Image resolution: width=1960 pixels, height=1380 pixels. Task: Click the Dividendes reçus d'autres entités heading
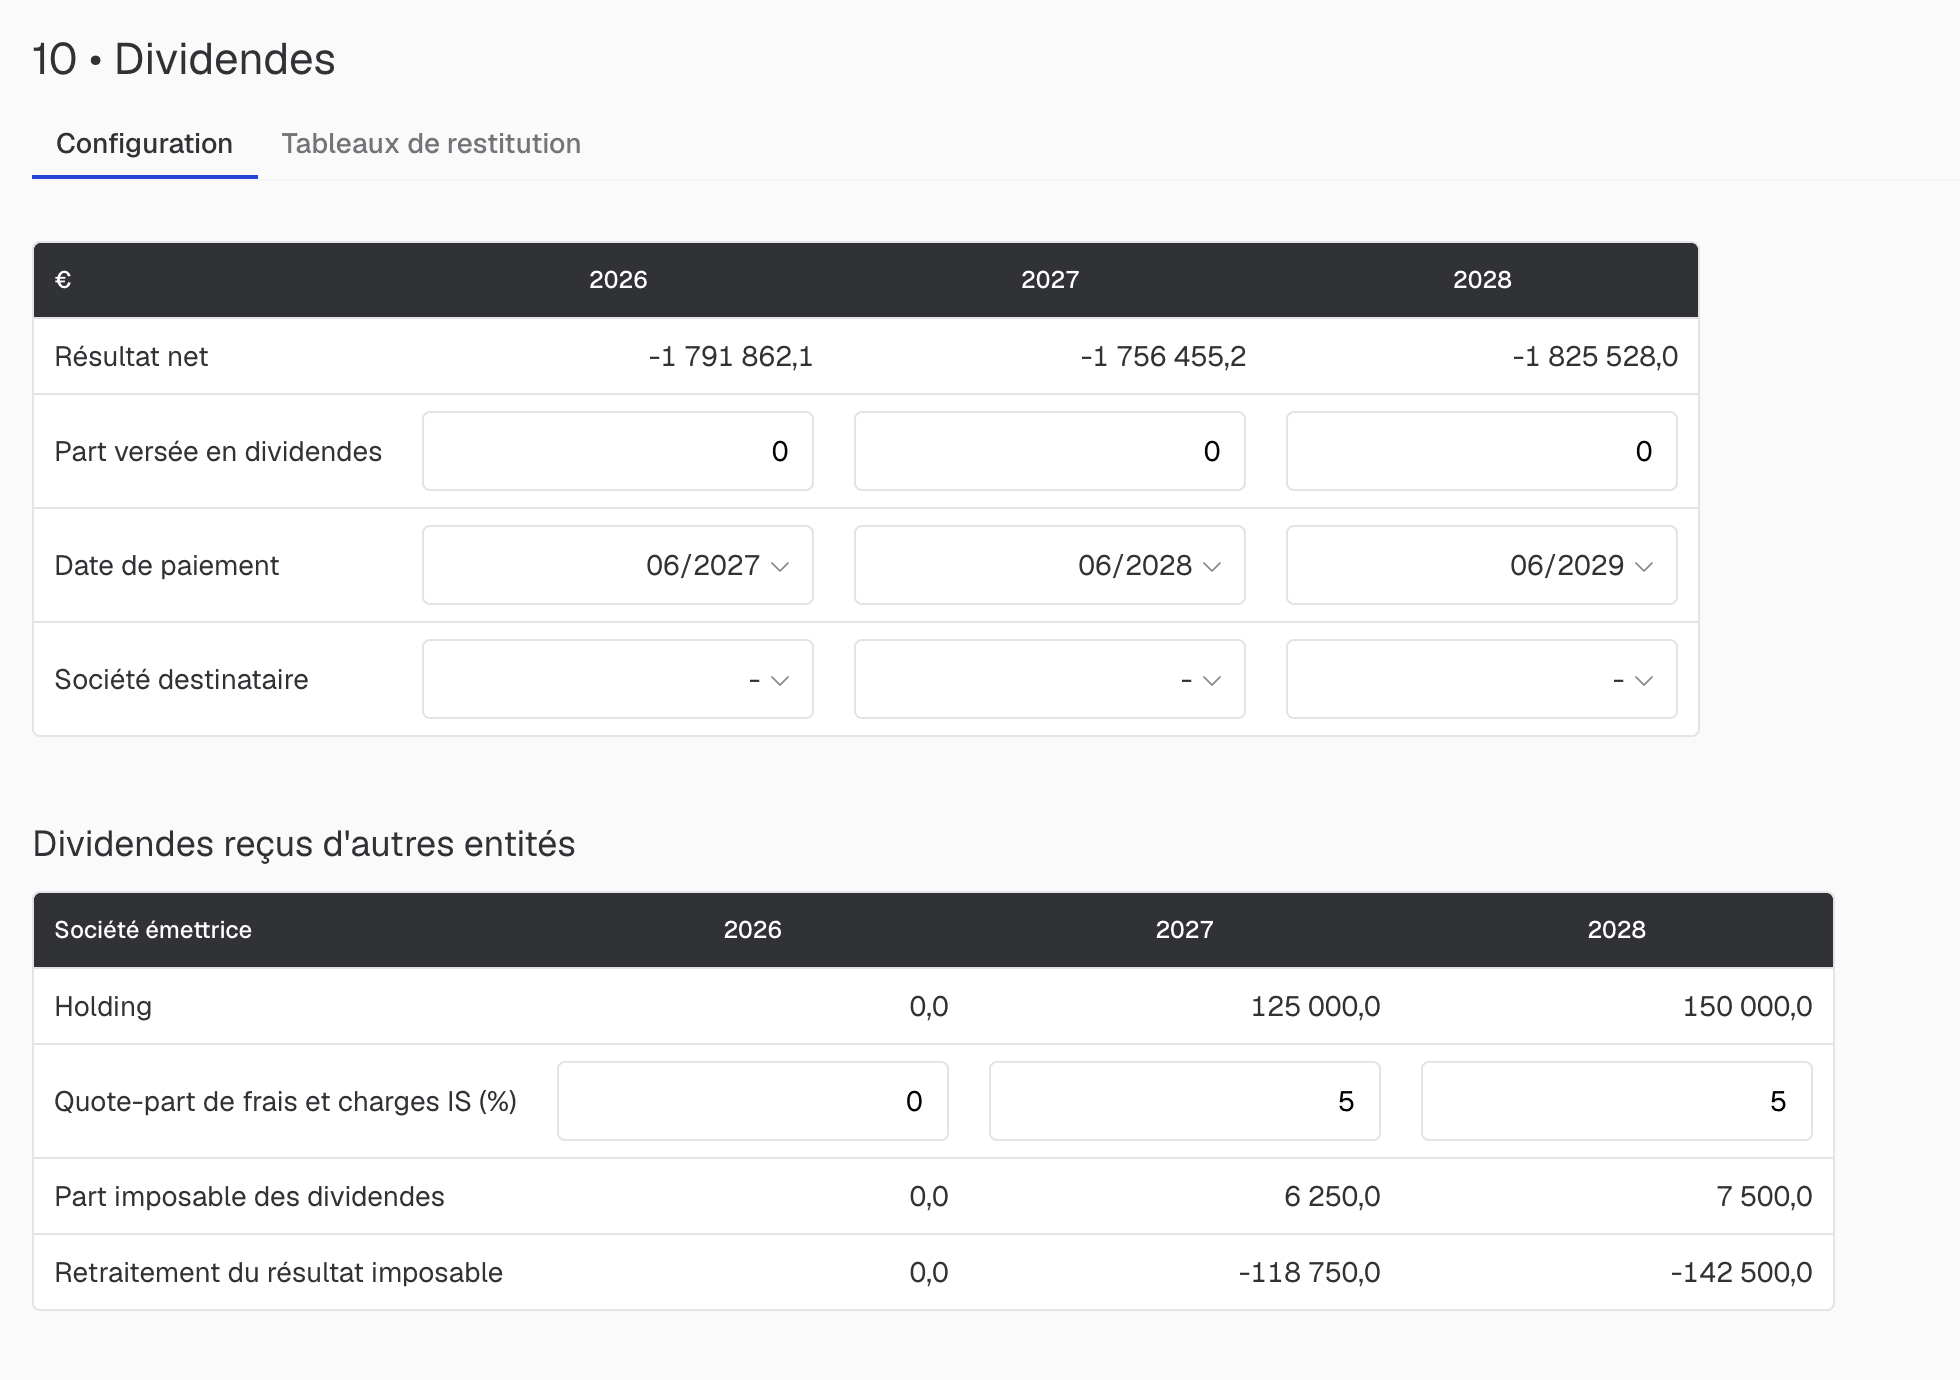(x=304, y=844)
